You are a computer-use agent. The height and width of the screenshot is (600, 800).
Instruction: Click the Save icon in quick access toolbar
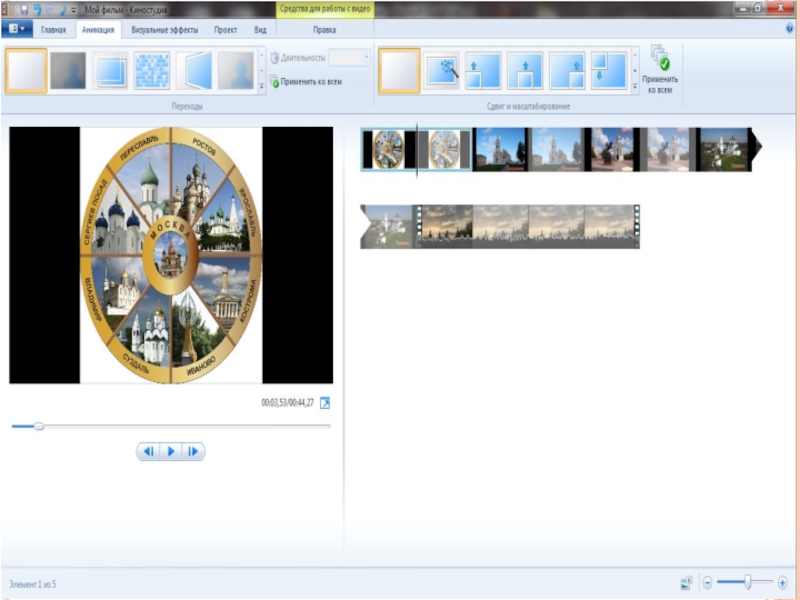[23, 9]
